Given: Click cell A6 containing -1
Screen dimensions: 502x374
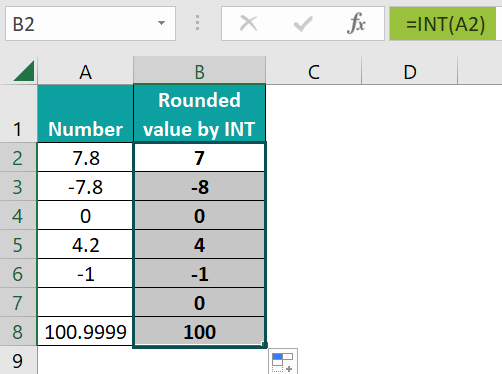Looking at the screenshot, I should 85,273.
